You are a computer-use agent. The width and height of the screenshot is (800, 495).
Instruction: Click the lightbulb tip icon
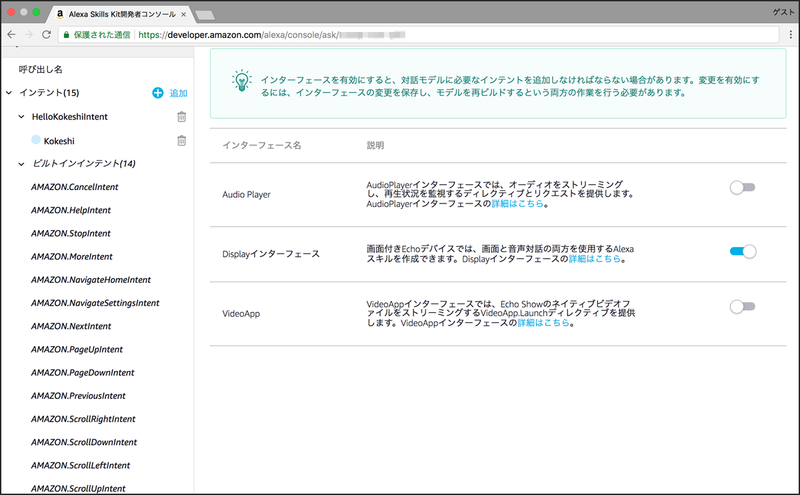tap(242, 81)
